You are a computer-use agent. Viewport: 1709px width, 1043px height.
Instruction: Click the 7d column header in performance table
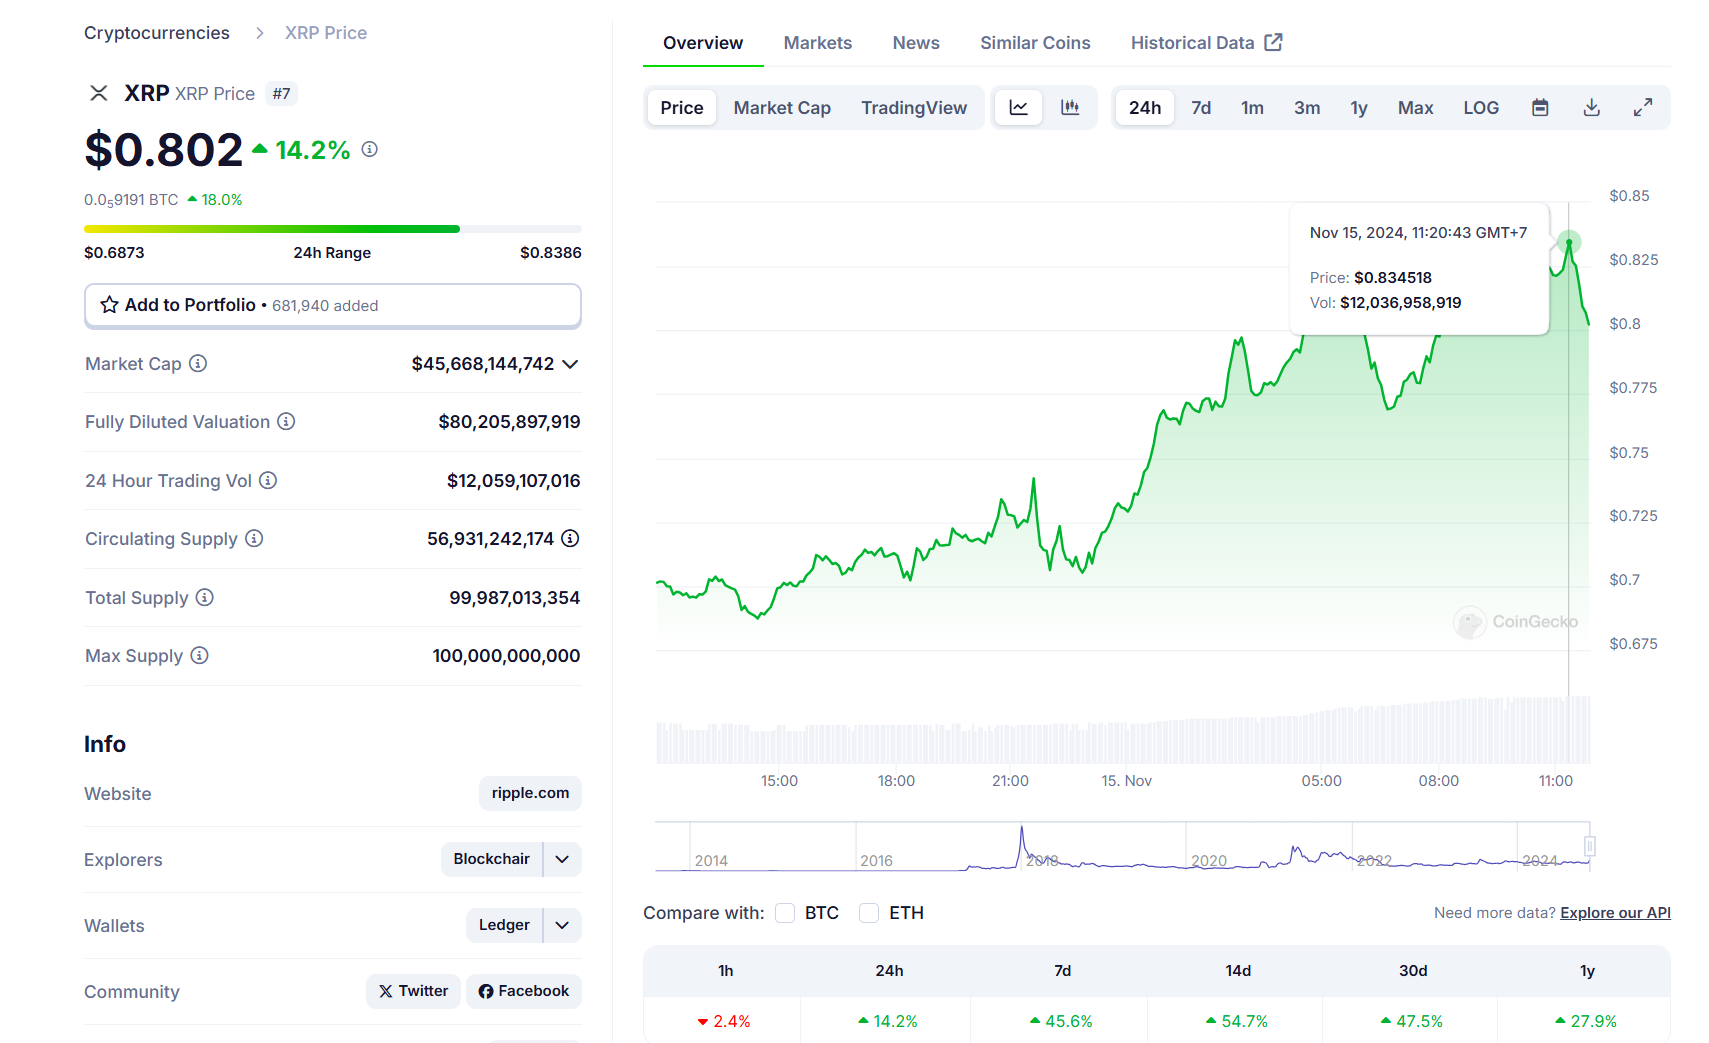click(x=1062, y=971)
